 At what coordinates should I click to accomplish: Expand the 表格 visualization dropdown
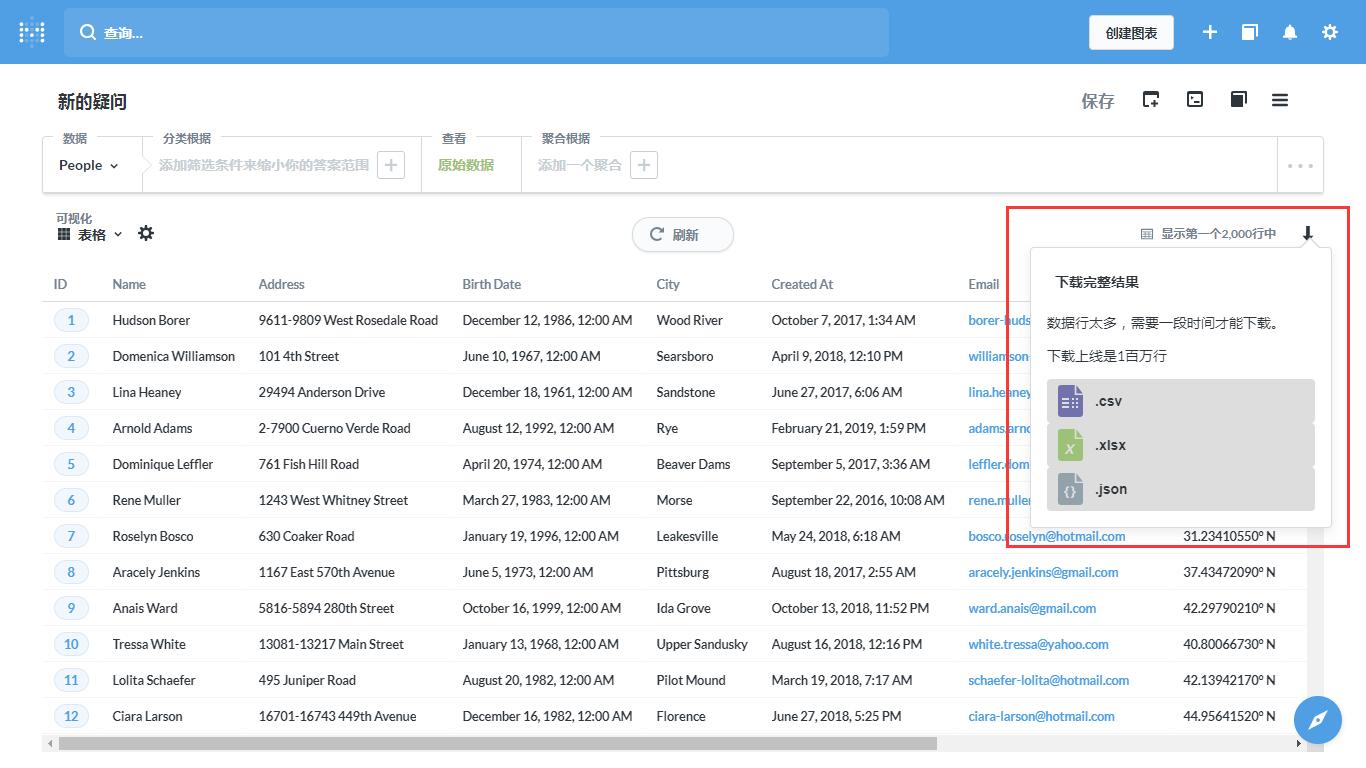90,234
